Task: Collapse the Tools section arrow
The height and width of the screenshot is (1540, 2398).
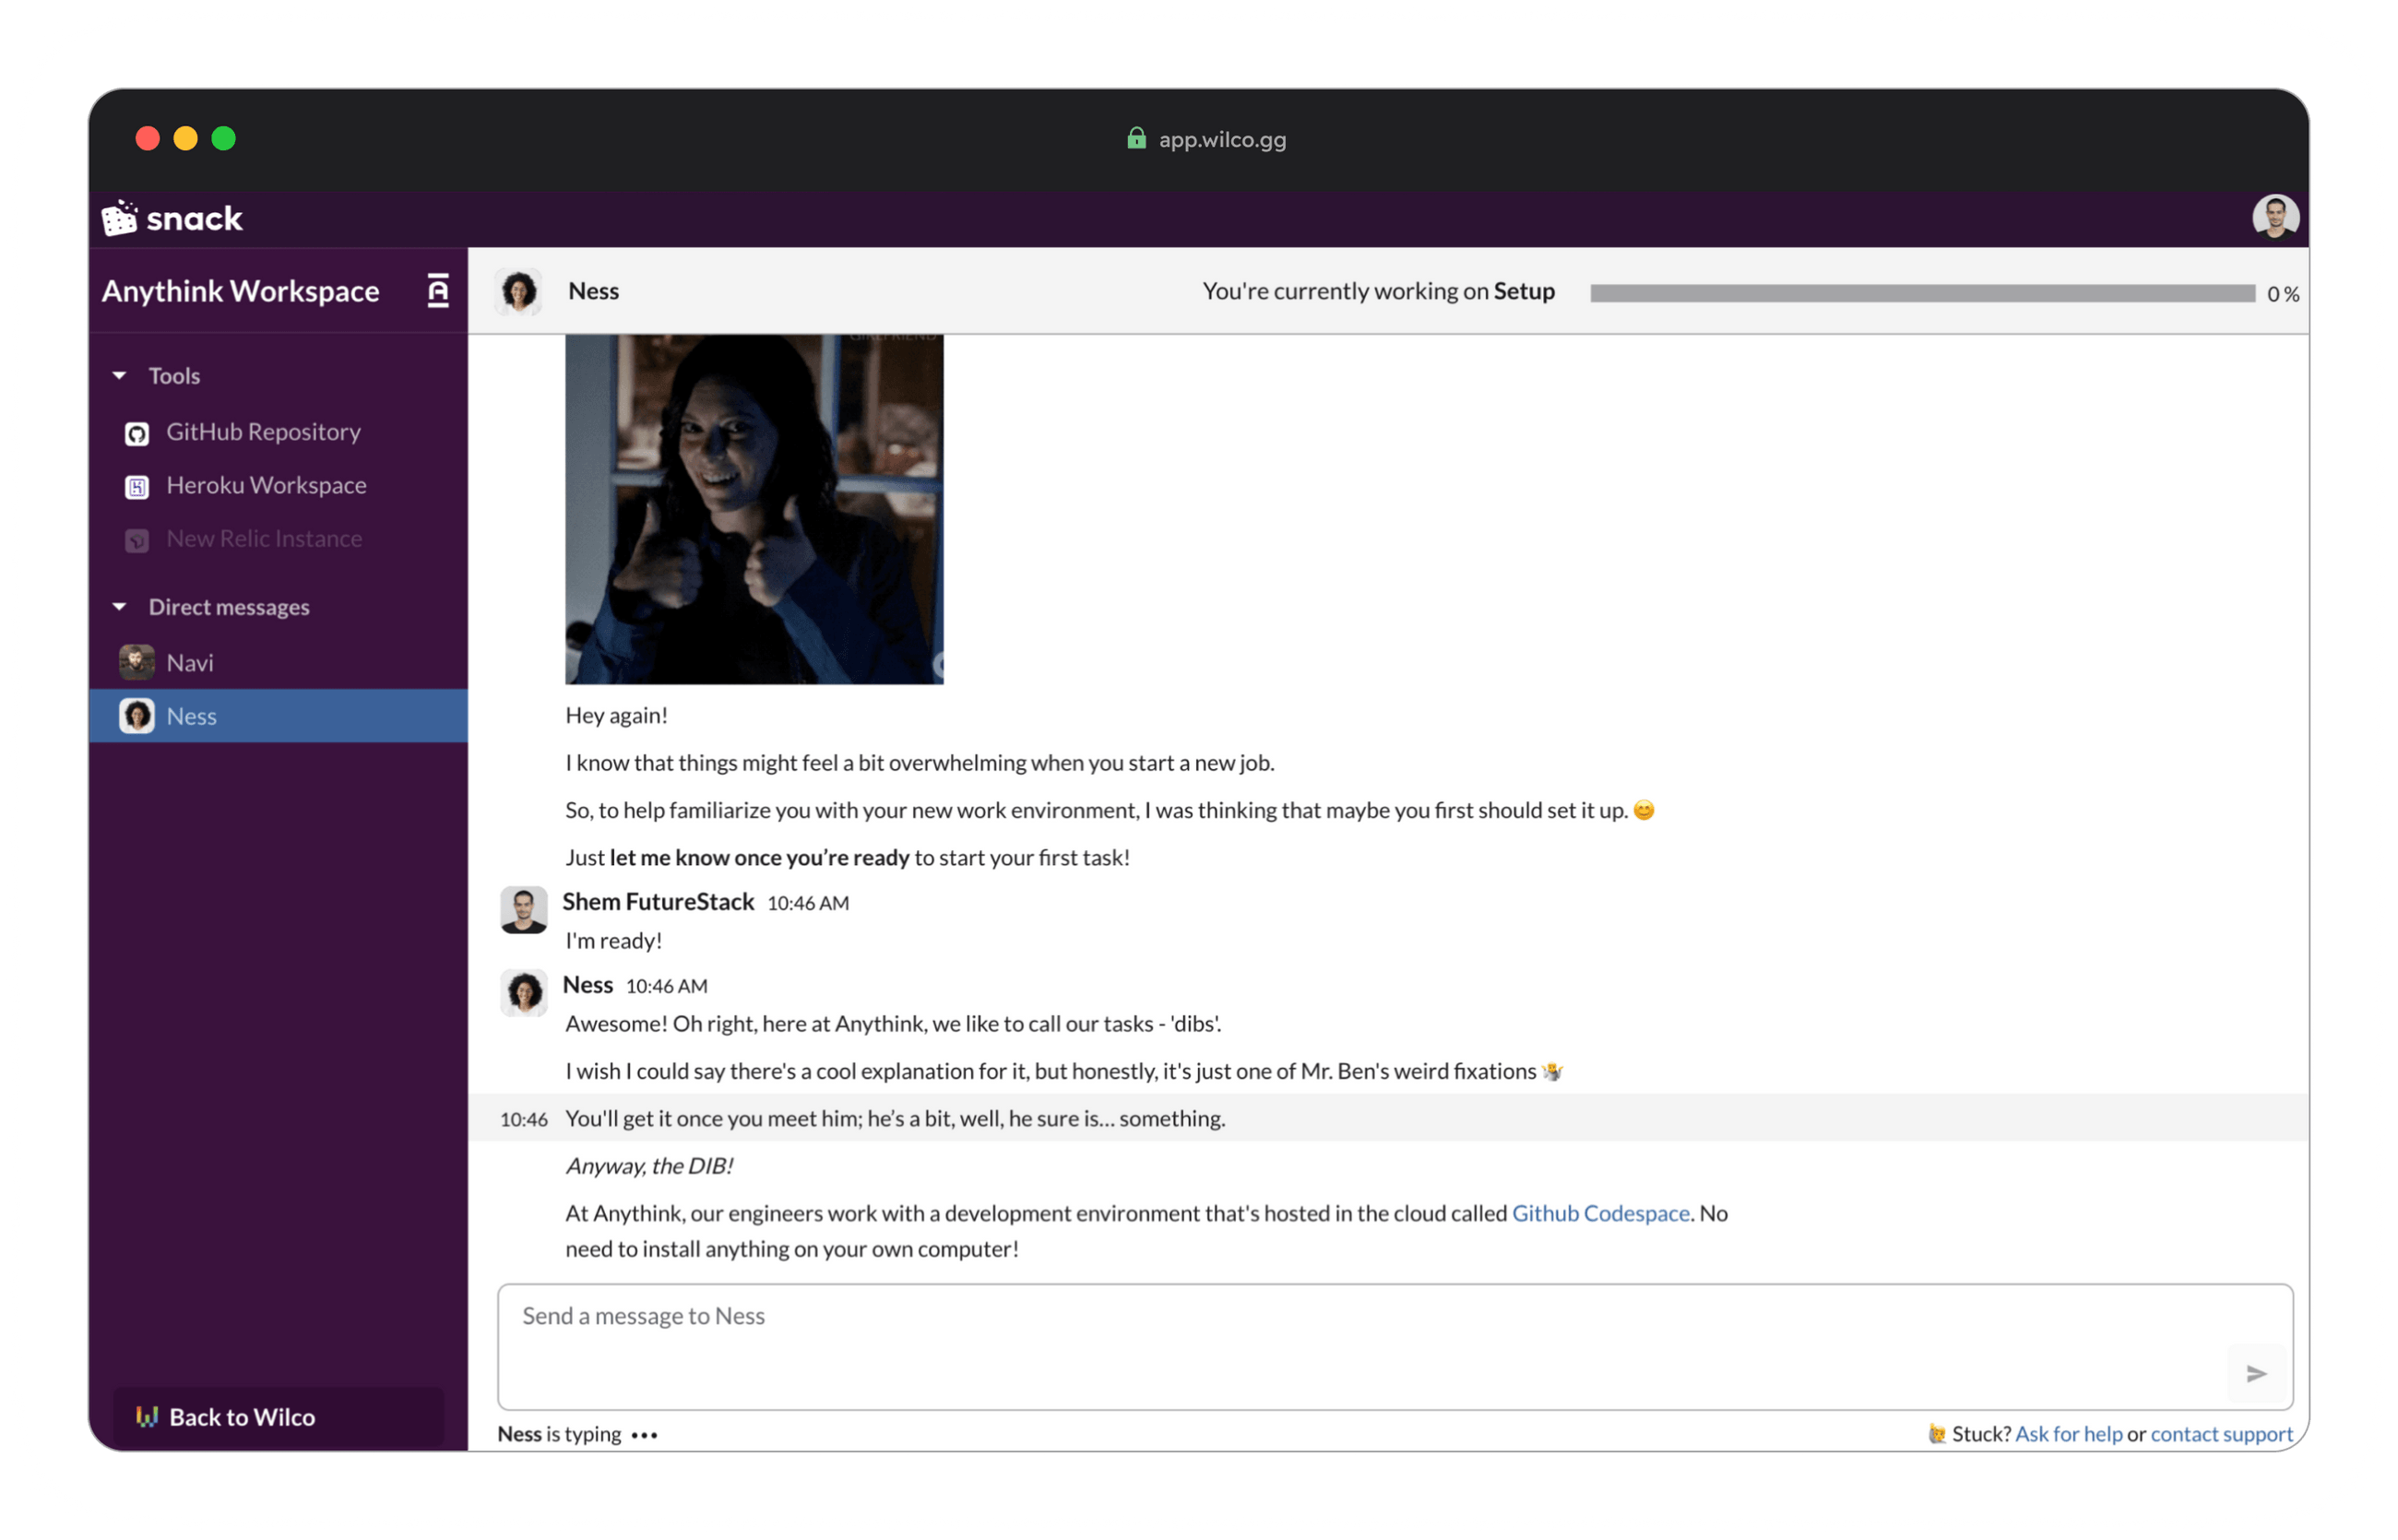Action: coord(119,376)
